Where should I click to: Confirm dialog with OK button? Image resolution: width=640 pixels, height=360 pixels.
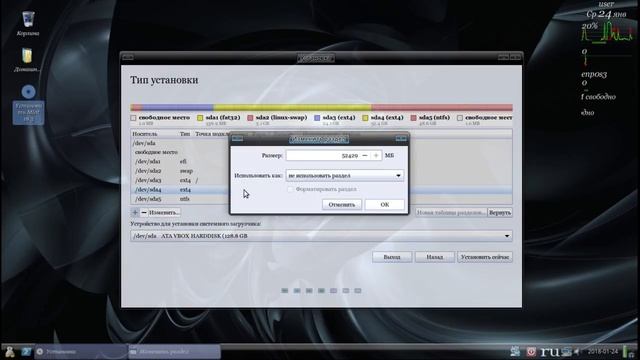384,204
